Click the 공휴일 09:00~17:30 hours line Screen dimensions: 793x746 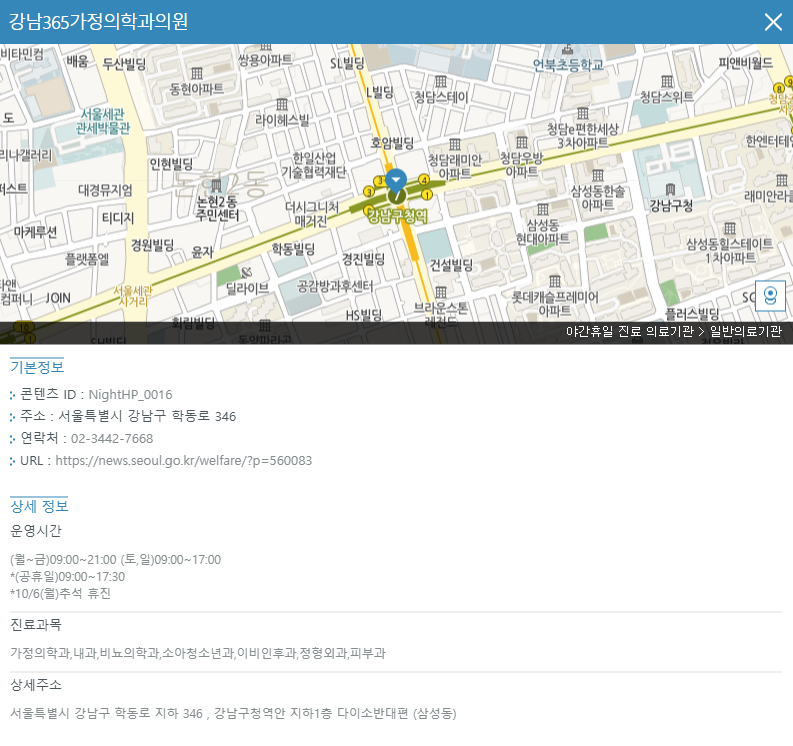coord(67,577)
